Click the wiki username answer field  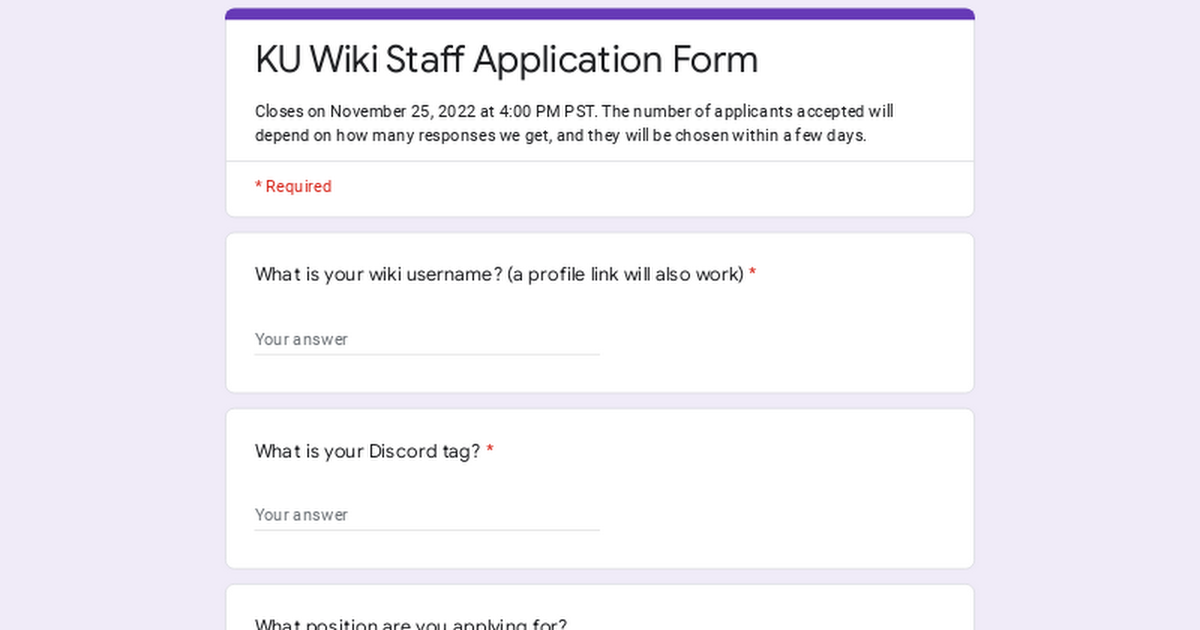pos(427,339)
